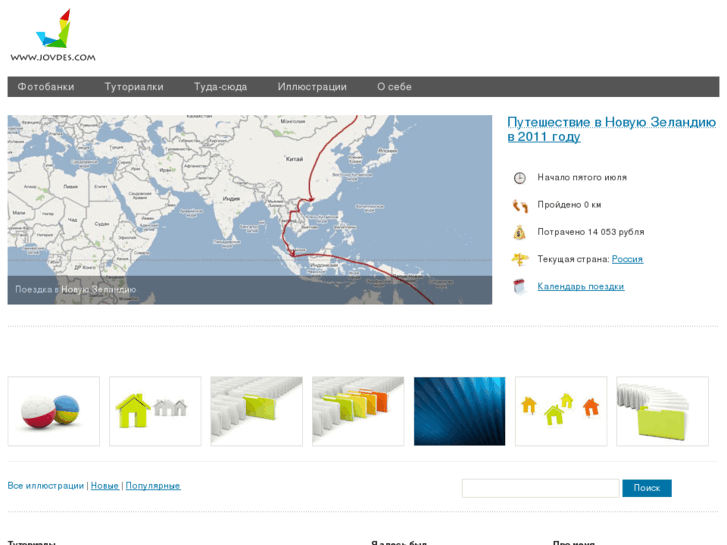Open the green folder with documents thumbnail

663,411
